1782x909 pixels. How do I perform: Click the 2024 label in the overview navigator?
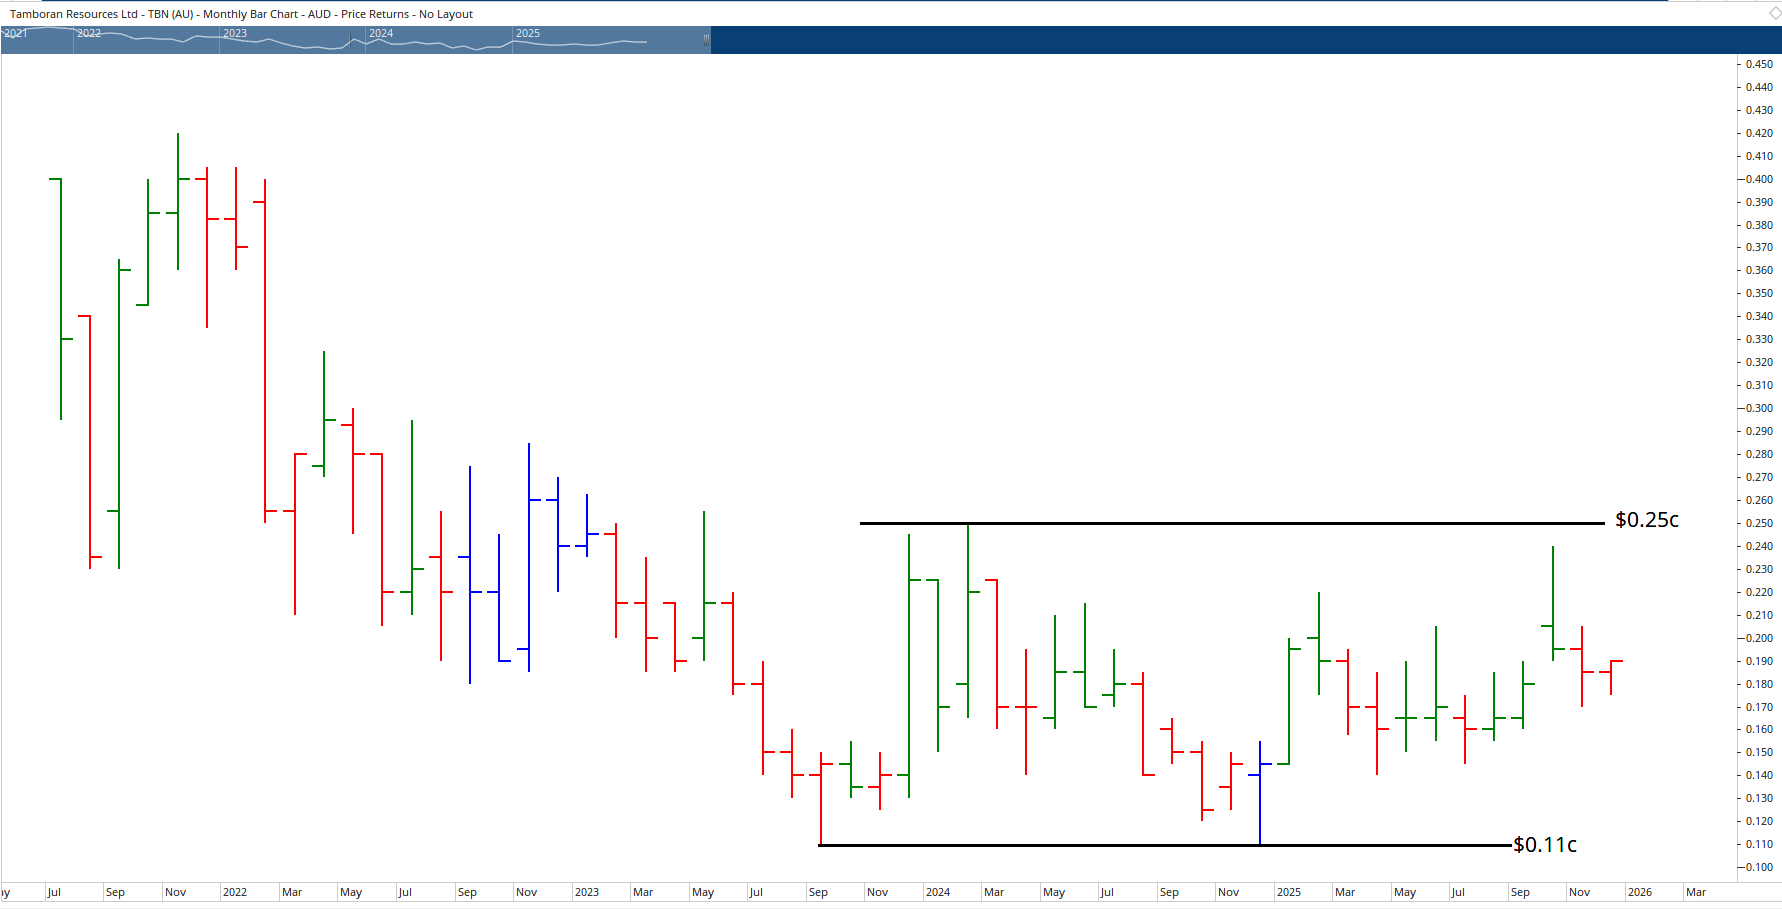click(380, 33)
